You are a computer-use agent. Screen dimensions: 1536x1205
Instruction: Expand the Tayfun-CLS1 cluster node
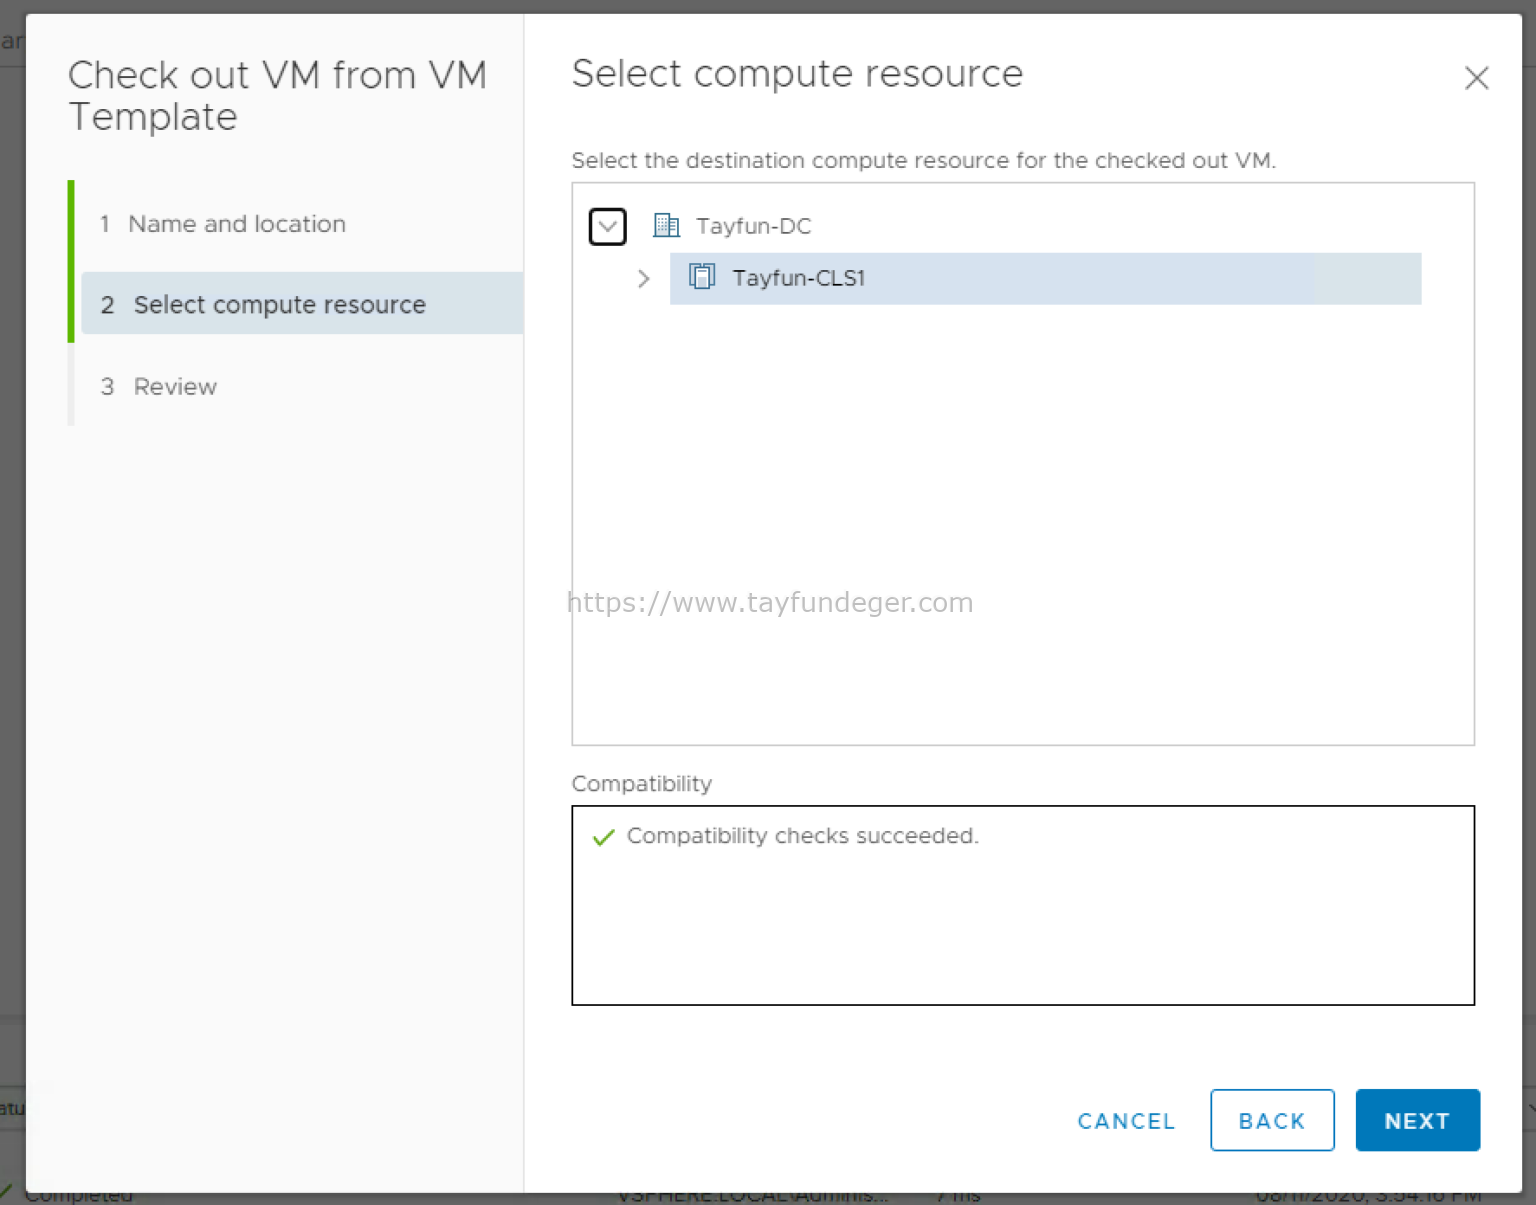point(643,279)
